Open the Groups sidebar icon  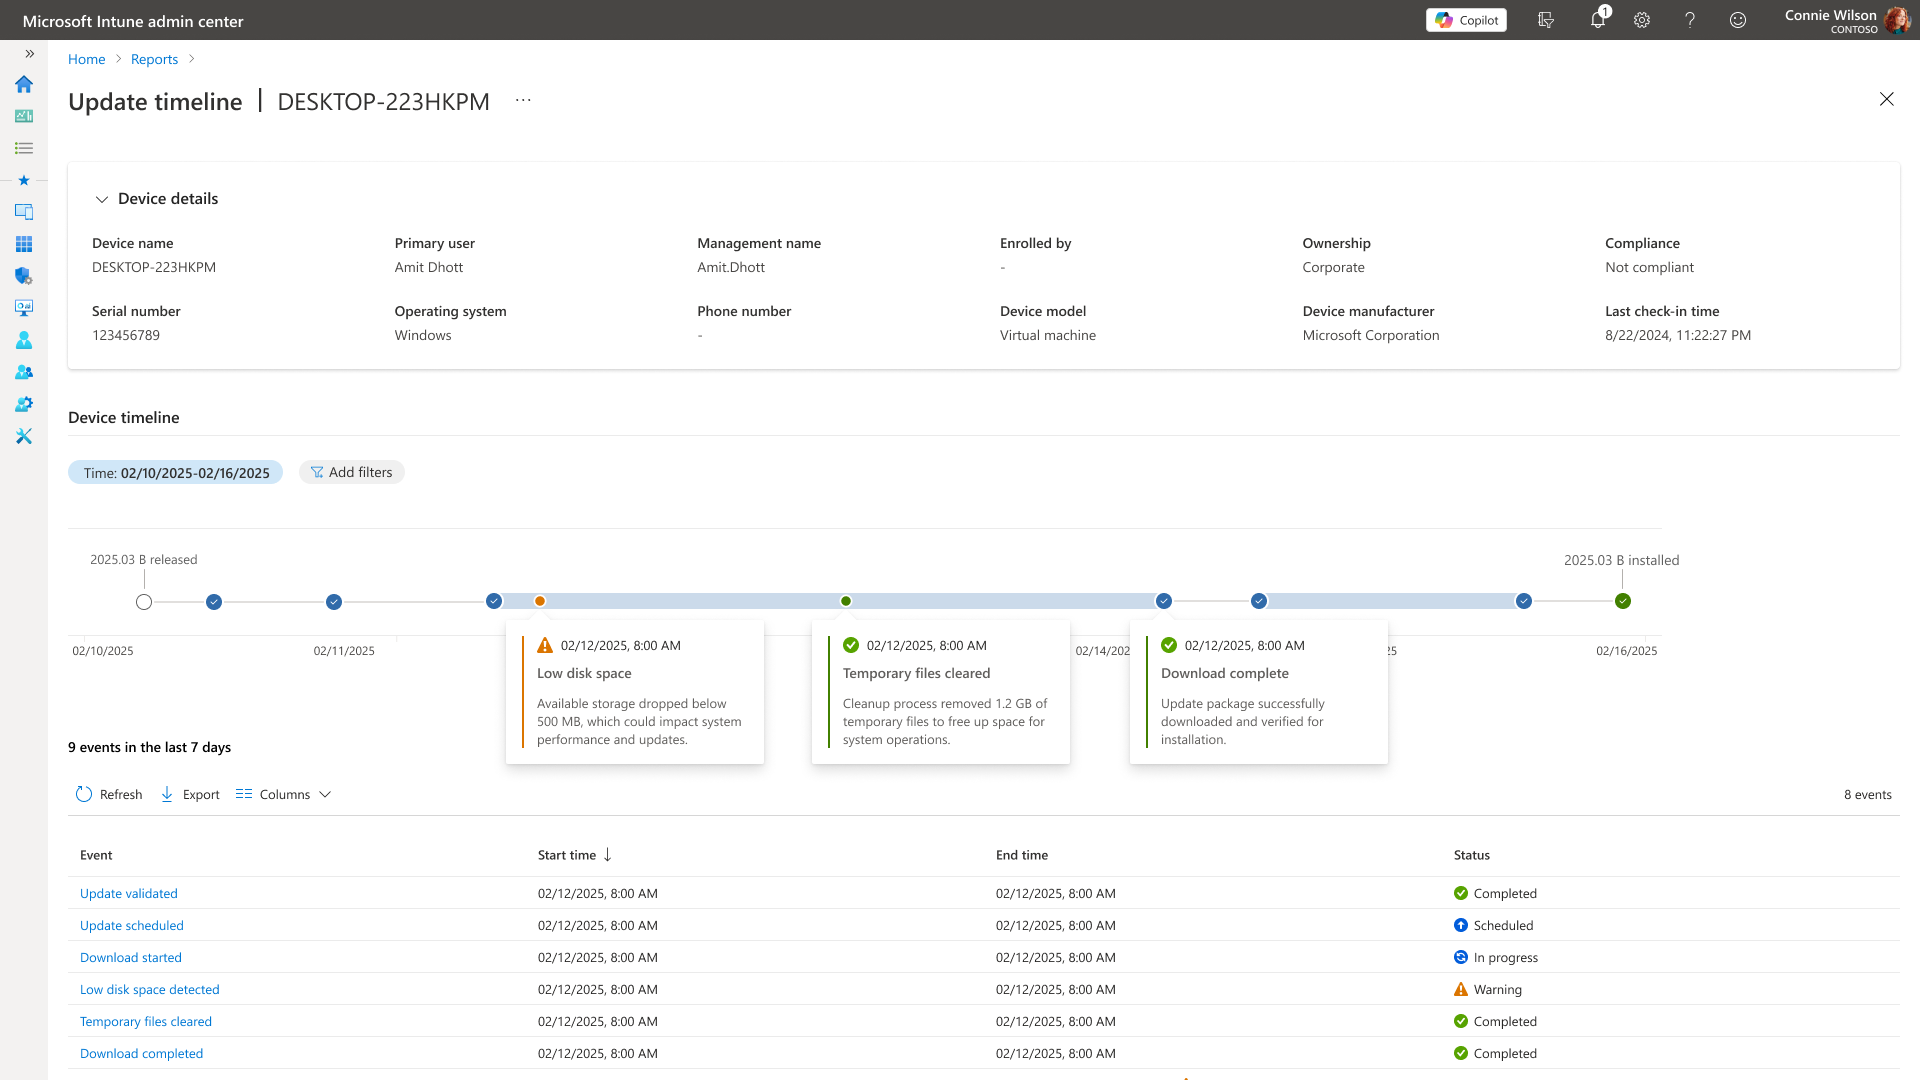(x=24, y=372)
